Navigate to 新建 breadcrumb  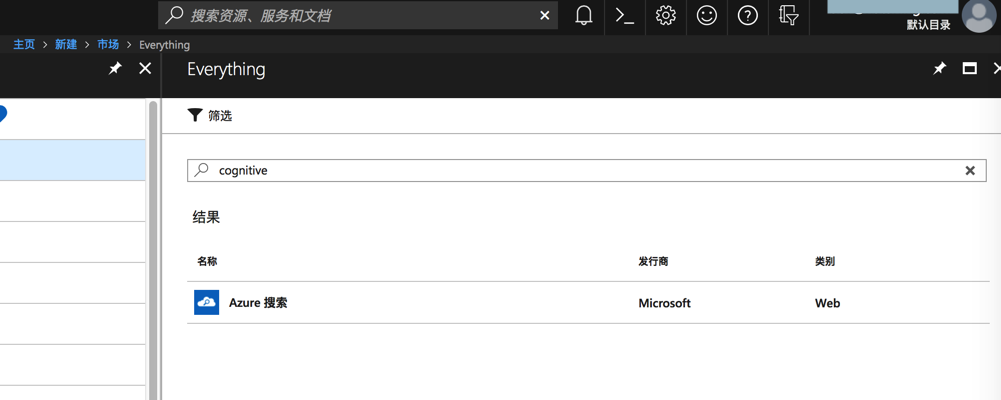point(66,45)
